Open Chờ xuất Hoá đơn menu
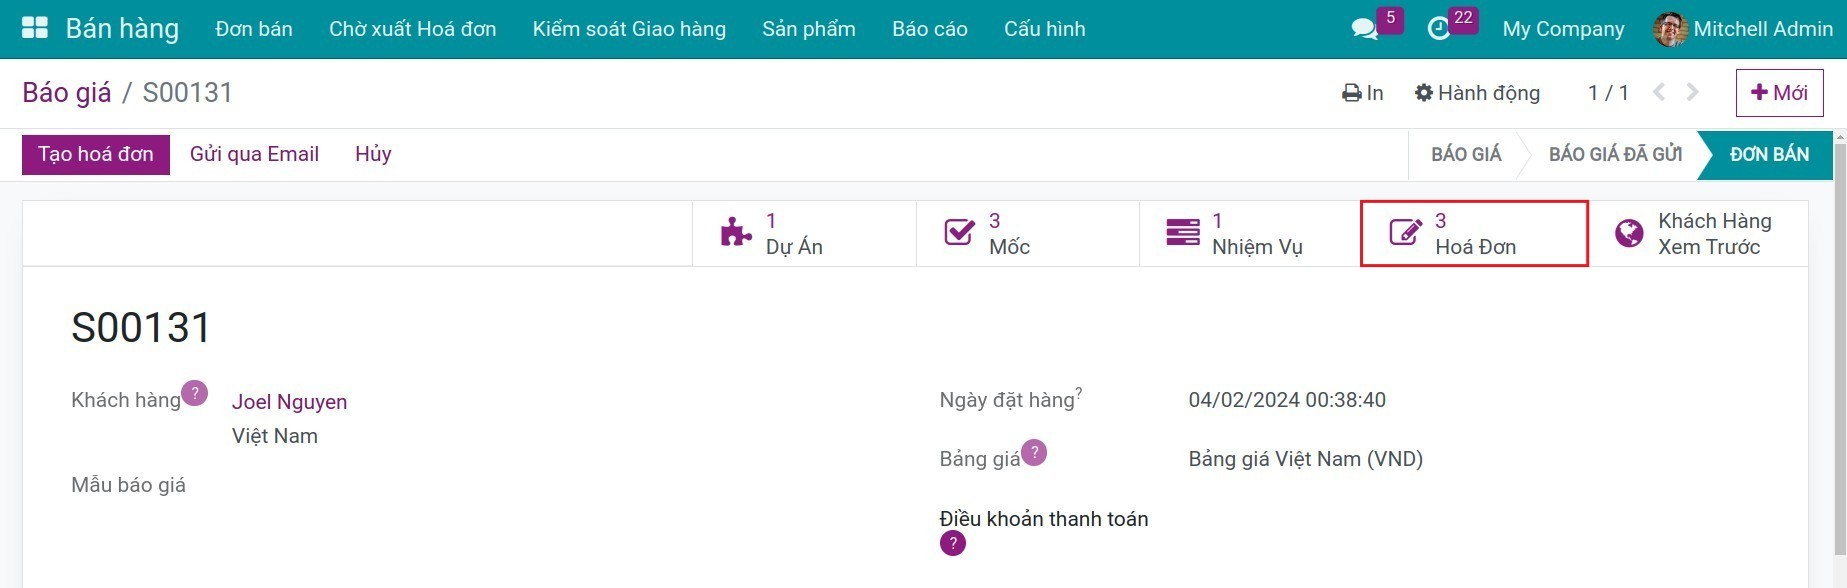Screen dimensions: 1847x588 pyautogui.click(x=413, y=29)
